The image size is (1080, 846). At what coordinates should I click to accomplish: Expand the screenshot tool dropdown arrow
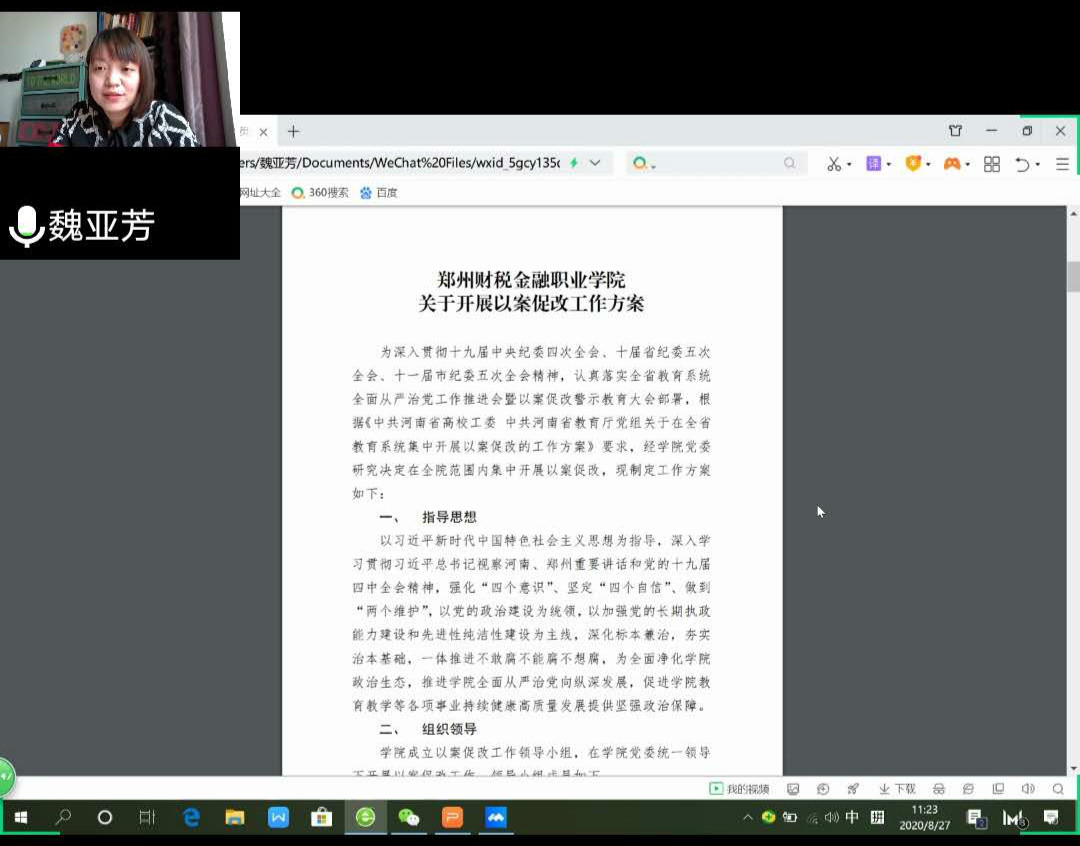pos(849,165)
